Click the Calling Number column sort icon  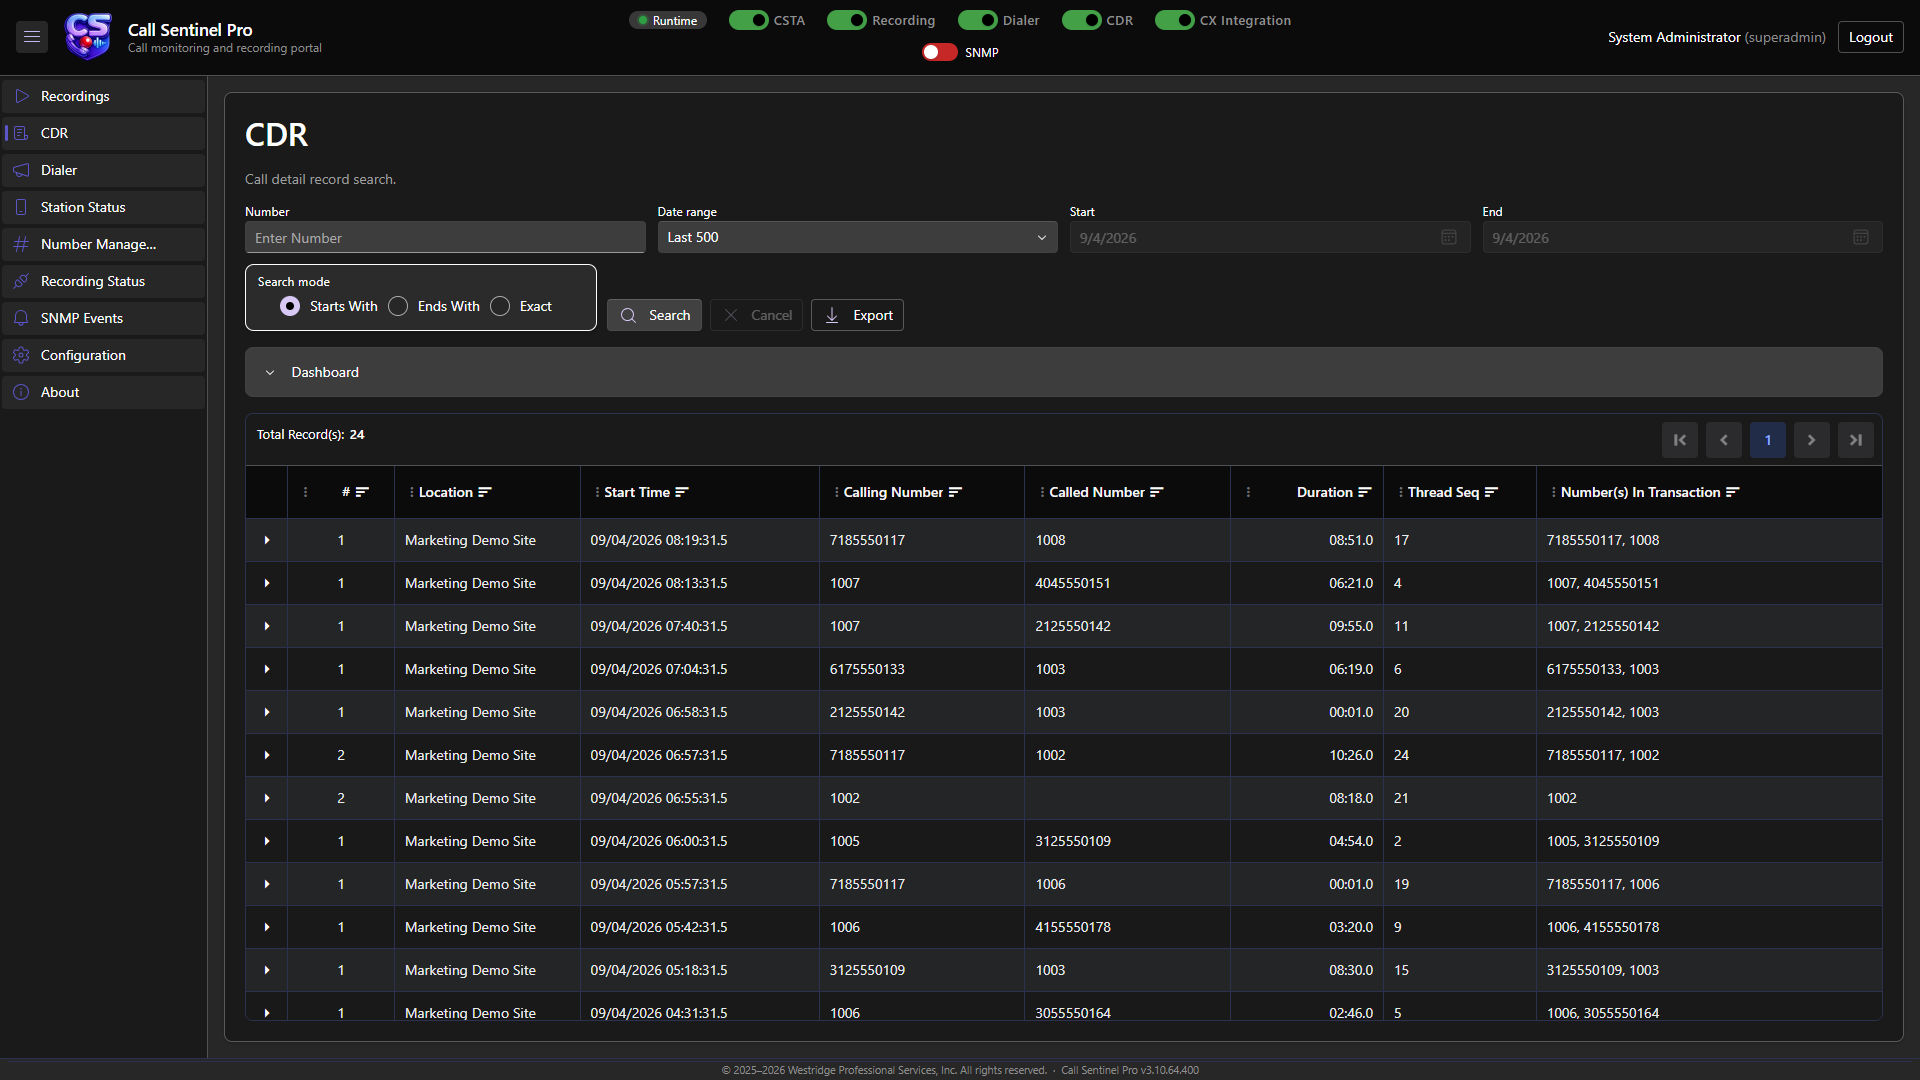tap(955, 492)
